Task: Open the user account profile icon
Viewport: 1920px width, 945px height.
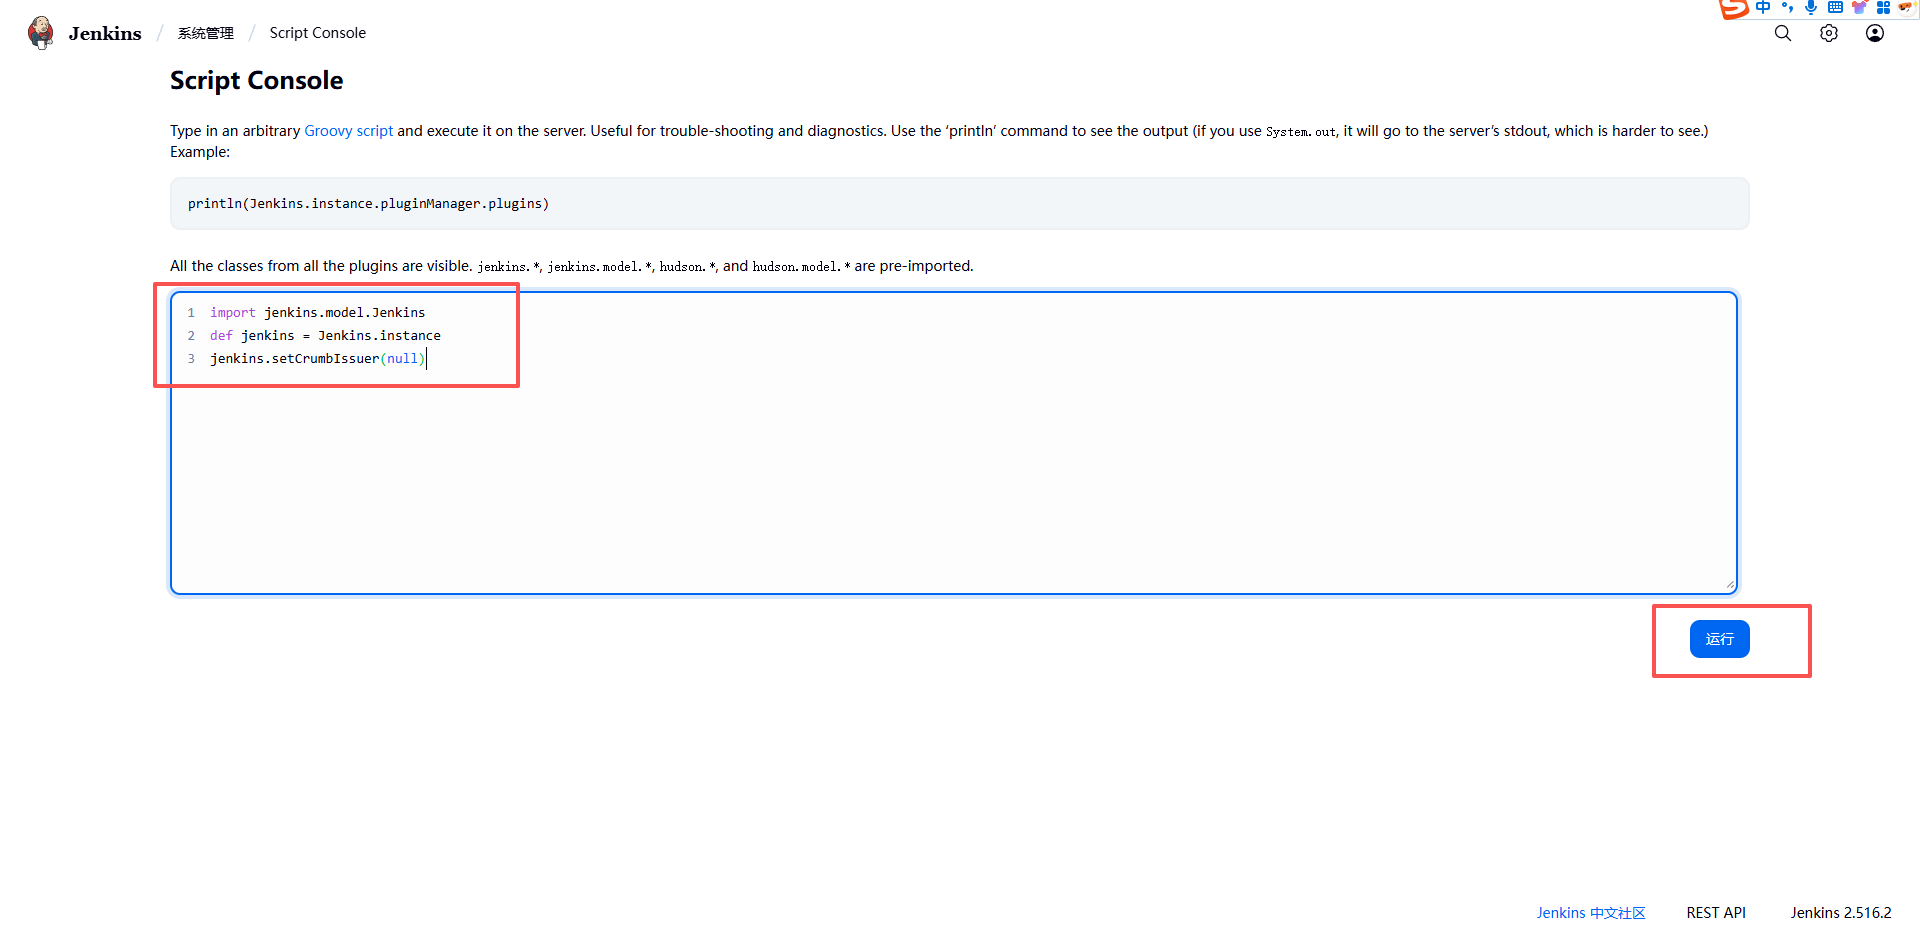Action: [1874, 33]
